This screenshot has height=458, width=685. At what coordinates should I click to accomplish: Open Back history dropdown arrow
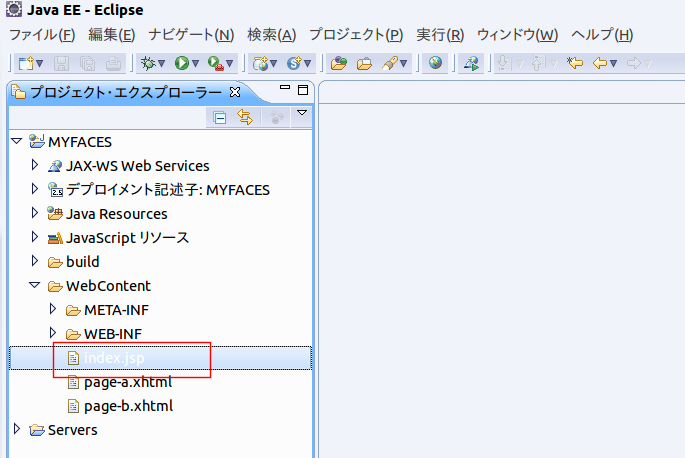tap(613, 64)
